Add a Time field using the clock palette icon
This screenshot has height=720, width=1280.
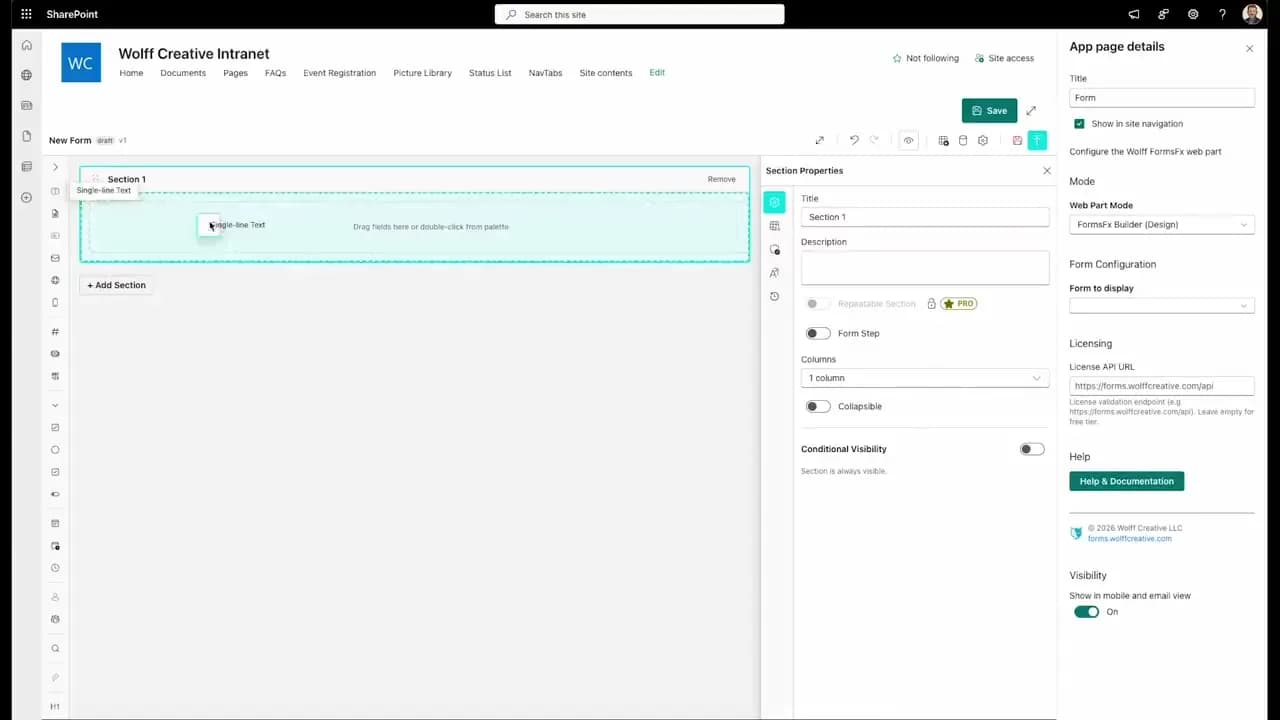pos(55,568)
